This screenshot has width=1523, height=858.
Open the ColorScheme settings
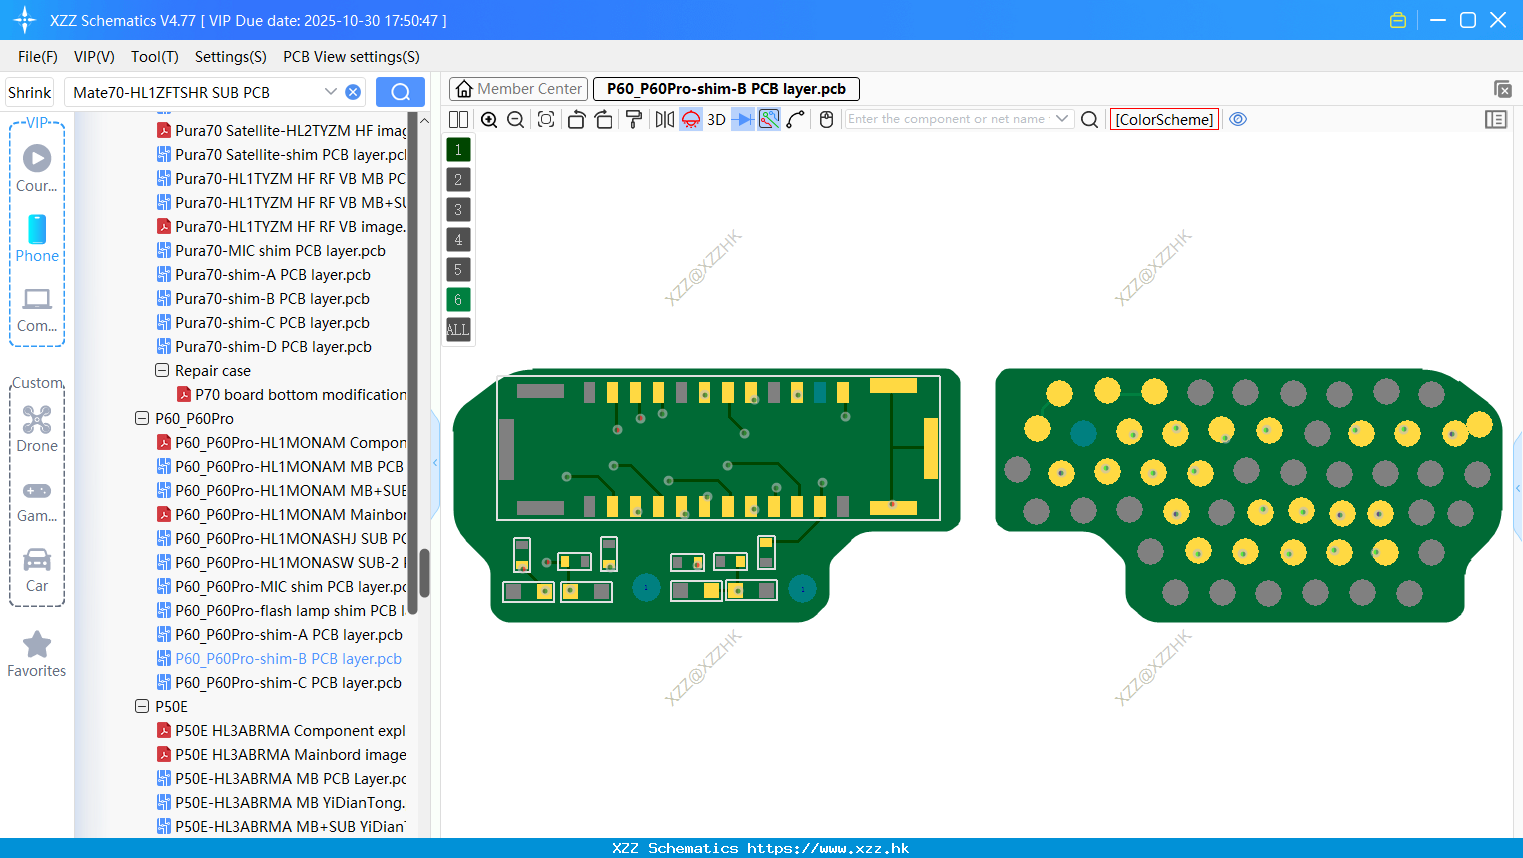coord(1164,119)
